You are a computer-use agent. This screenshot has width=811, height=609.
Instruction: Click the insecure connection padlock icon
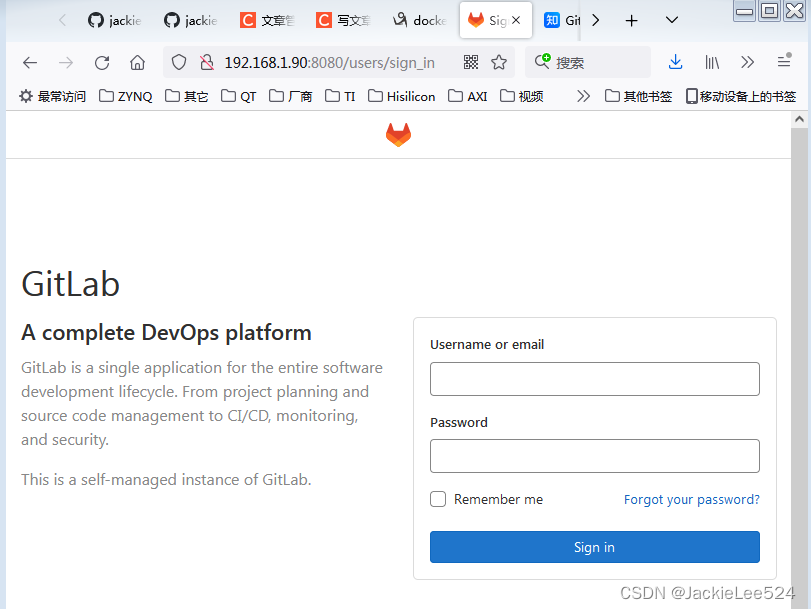207,63
